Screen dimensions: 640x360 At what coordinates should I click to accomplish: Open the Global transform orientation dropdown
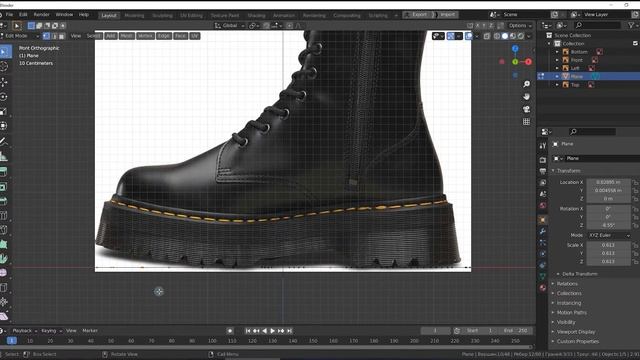click(x=229, y=26)
